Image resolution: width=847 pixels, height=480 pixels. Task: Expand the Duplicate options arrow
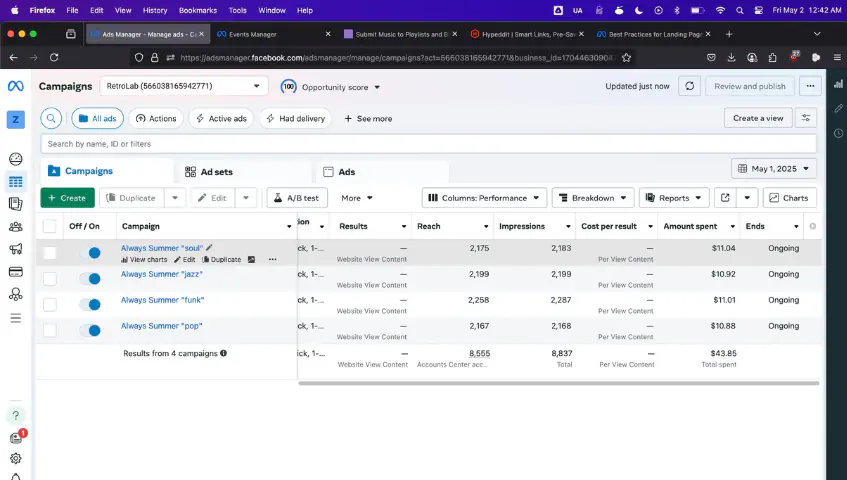click(175, 198)
